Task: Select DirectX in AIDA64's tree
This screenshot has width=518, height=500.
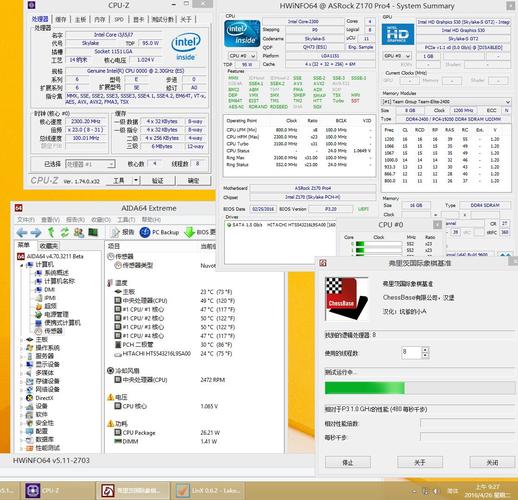Action: click(40, 398)
